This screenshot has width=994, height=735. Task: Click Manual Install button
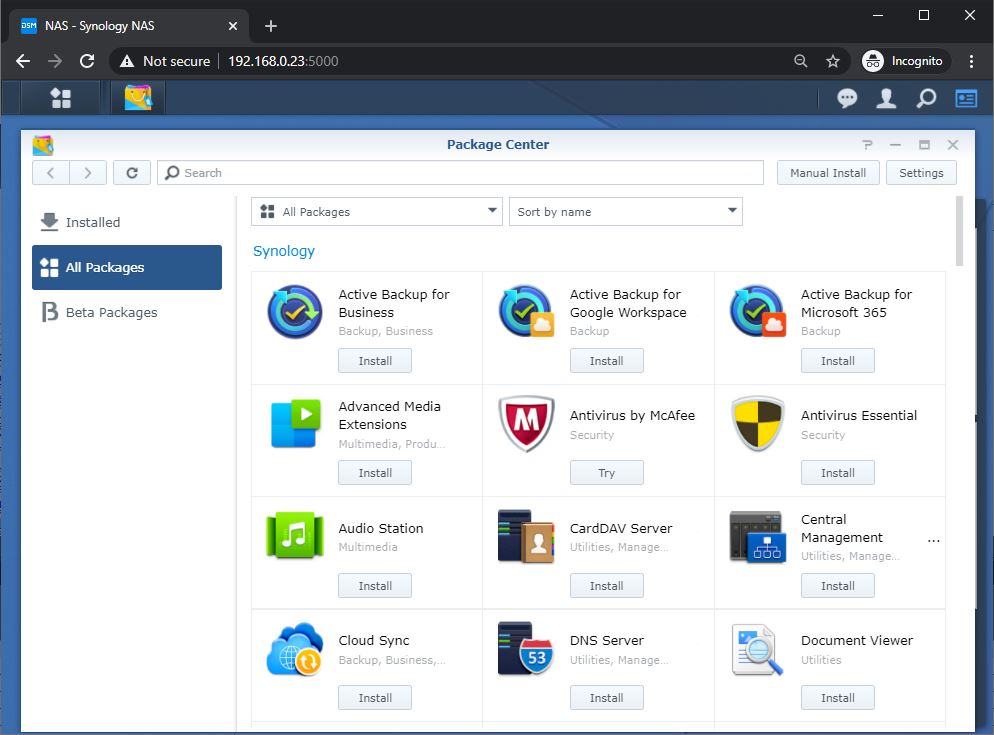[828, 172]
